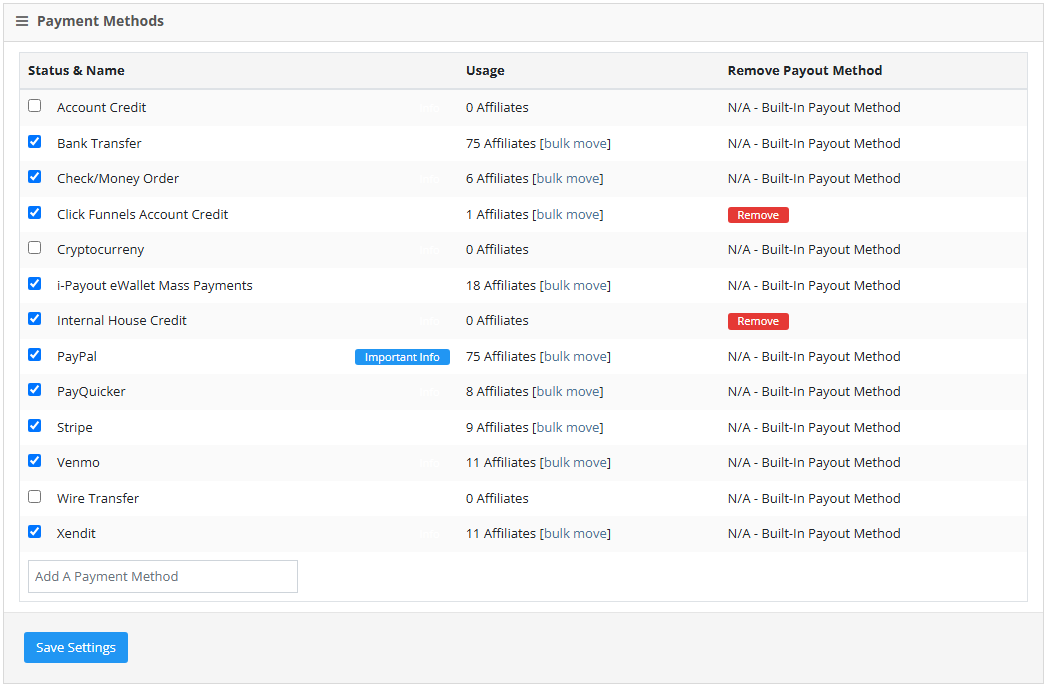Focus the Add A Payment Method field

[163, 576]
